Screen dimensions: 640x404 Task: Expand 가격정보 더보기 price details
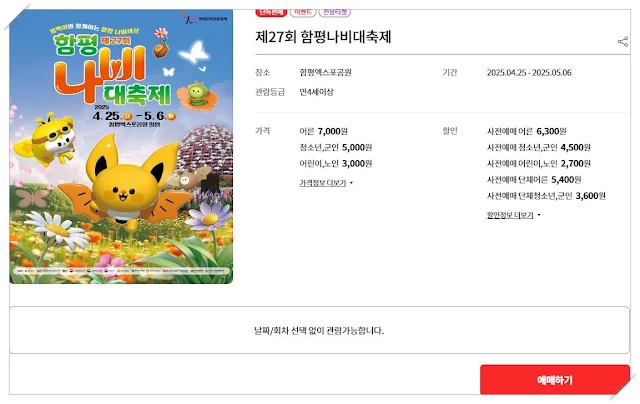click(x=326, y=183)
